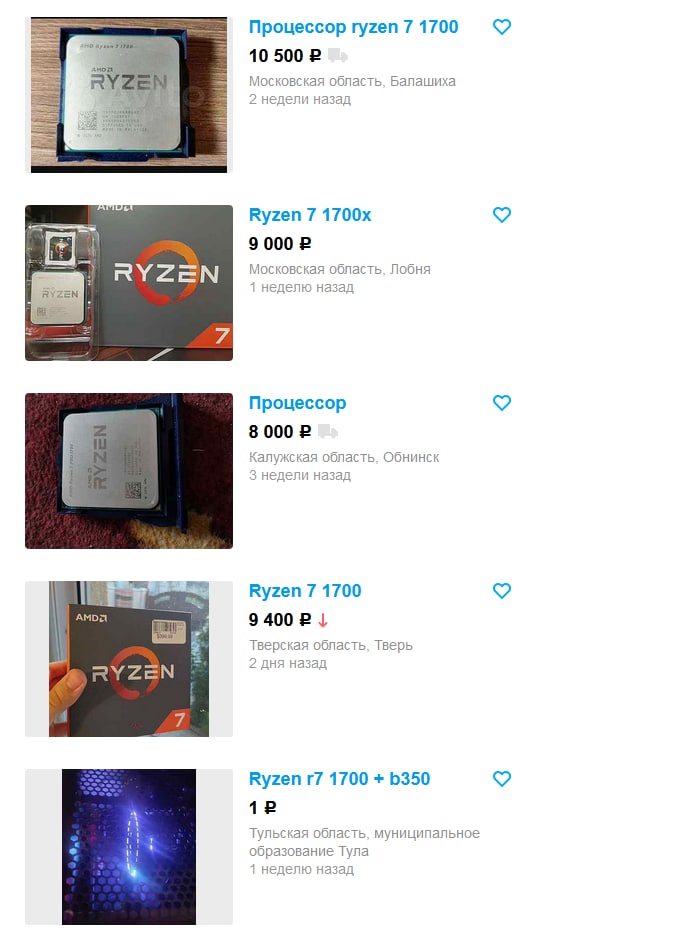The height and width of the screenshot is (943, 676).
Task: Toggle heart on the 8 000 ₽ Процессор listing
Action: (502, 403)
